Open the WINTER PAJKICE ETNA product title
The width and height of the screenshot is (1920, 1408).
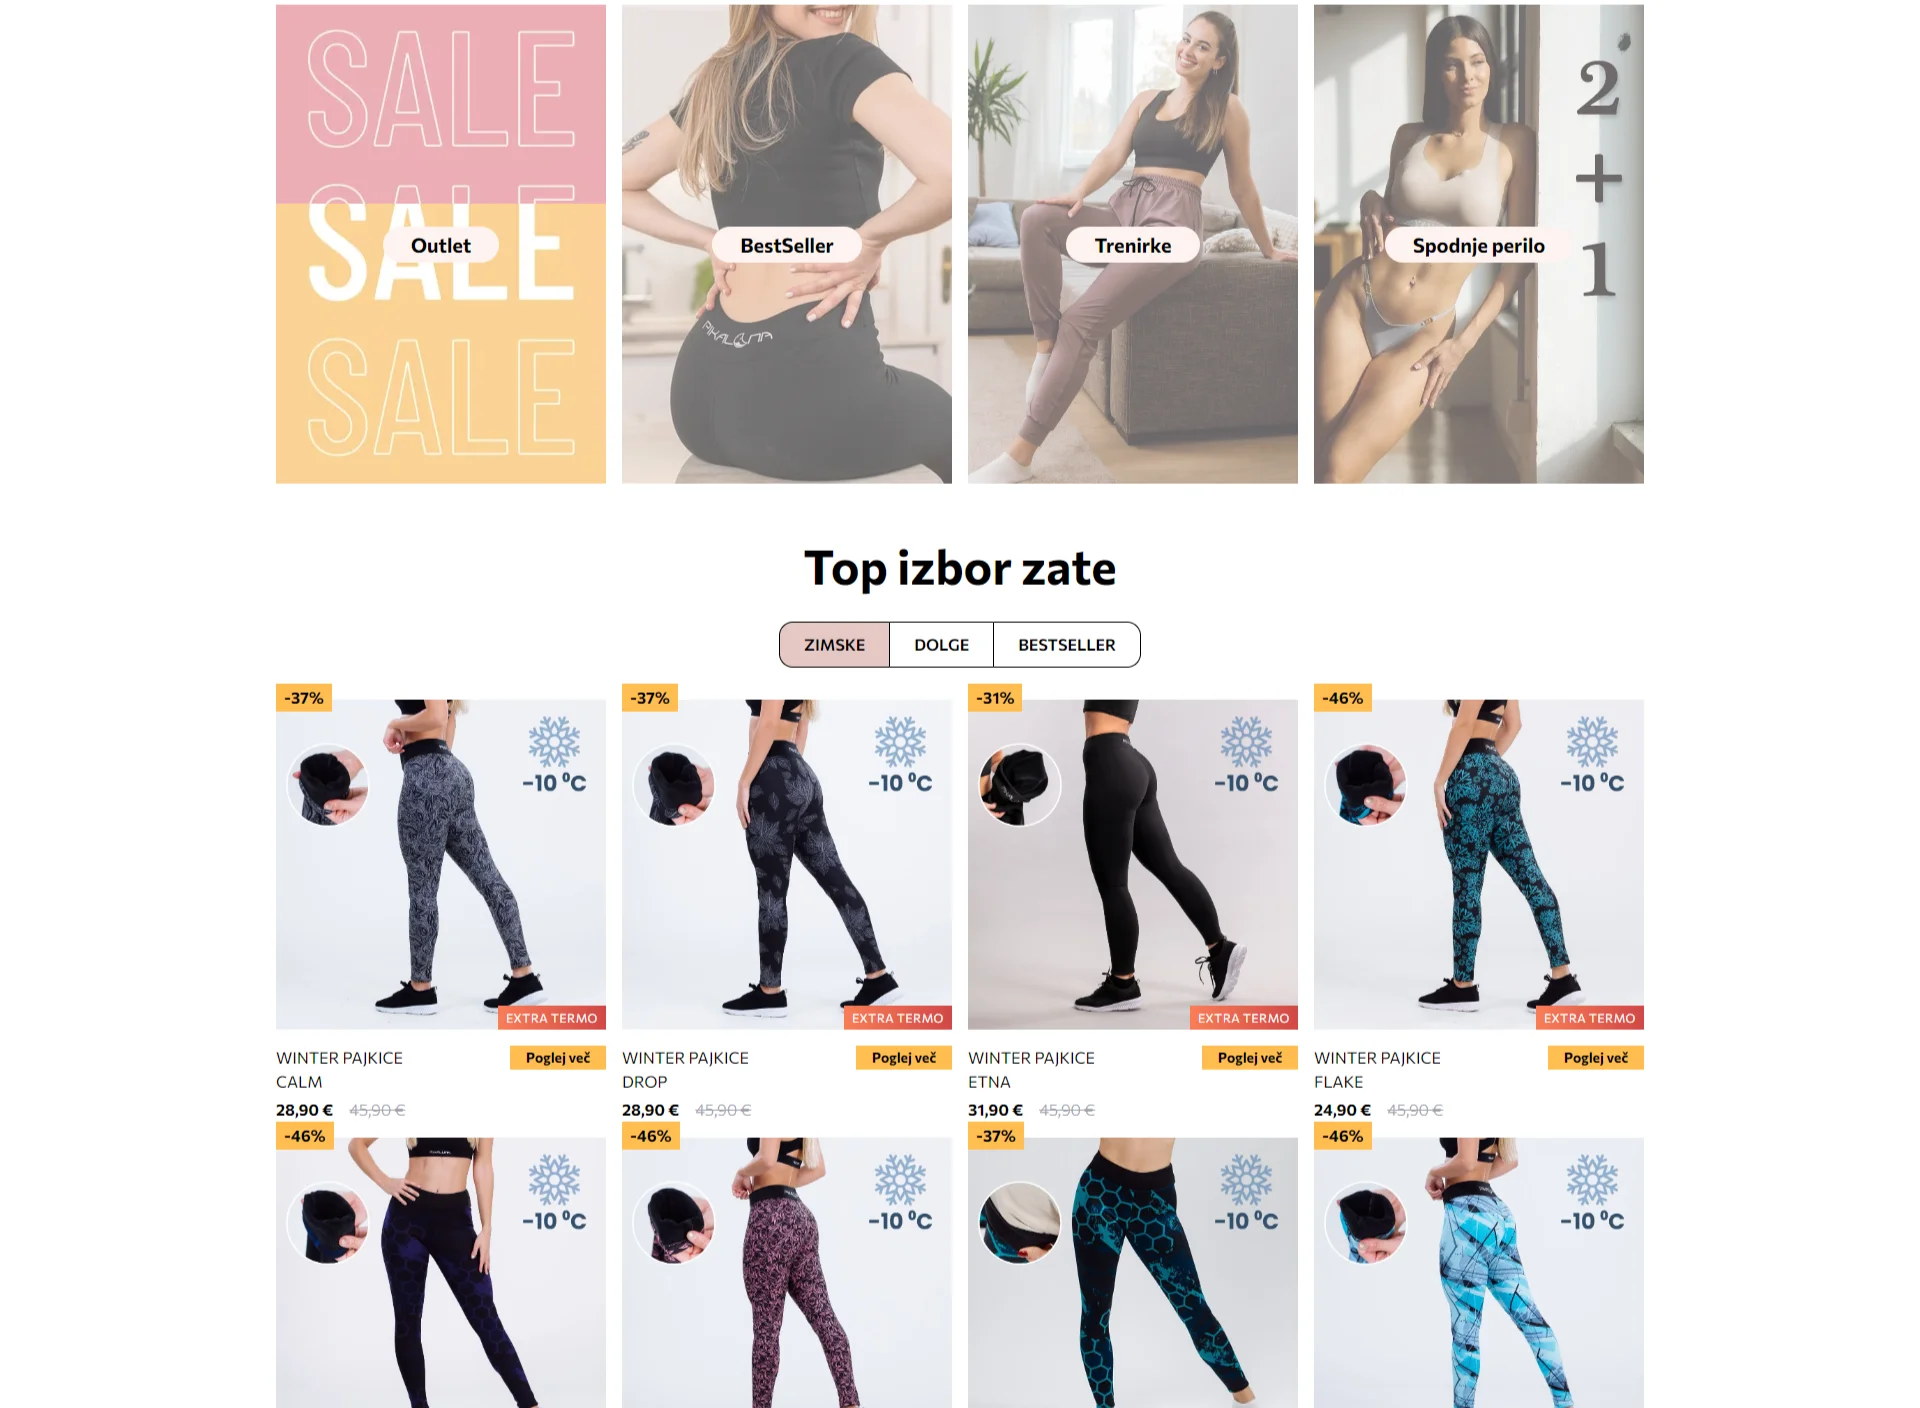[x=1031, y=1070]
